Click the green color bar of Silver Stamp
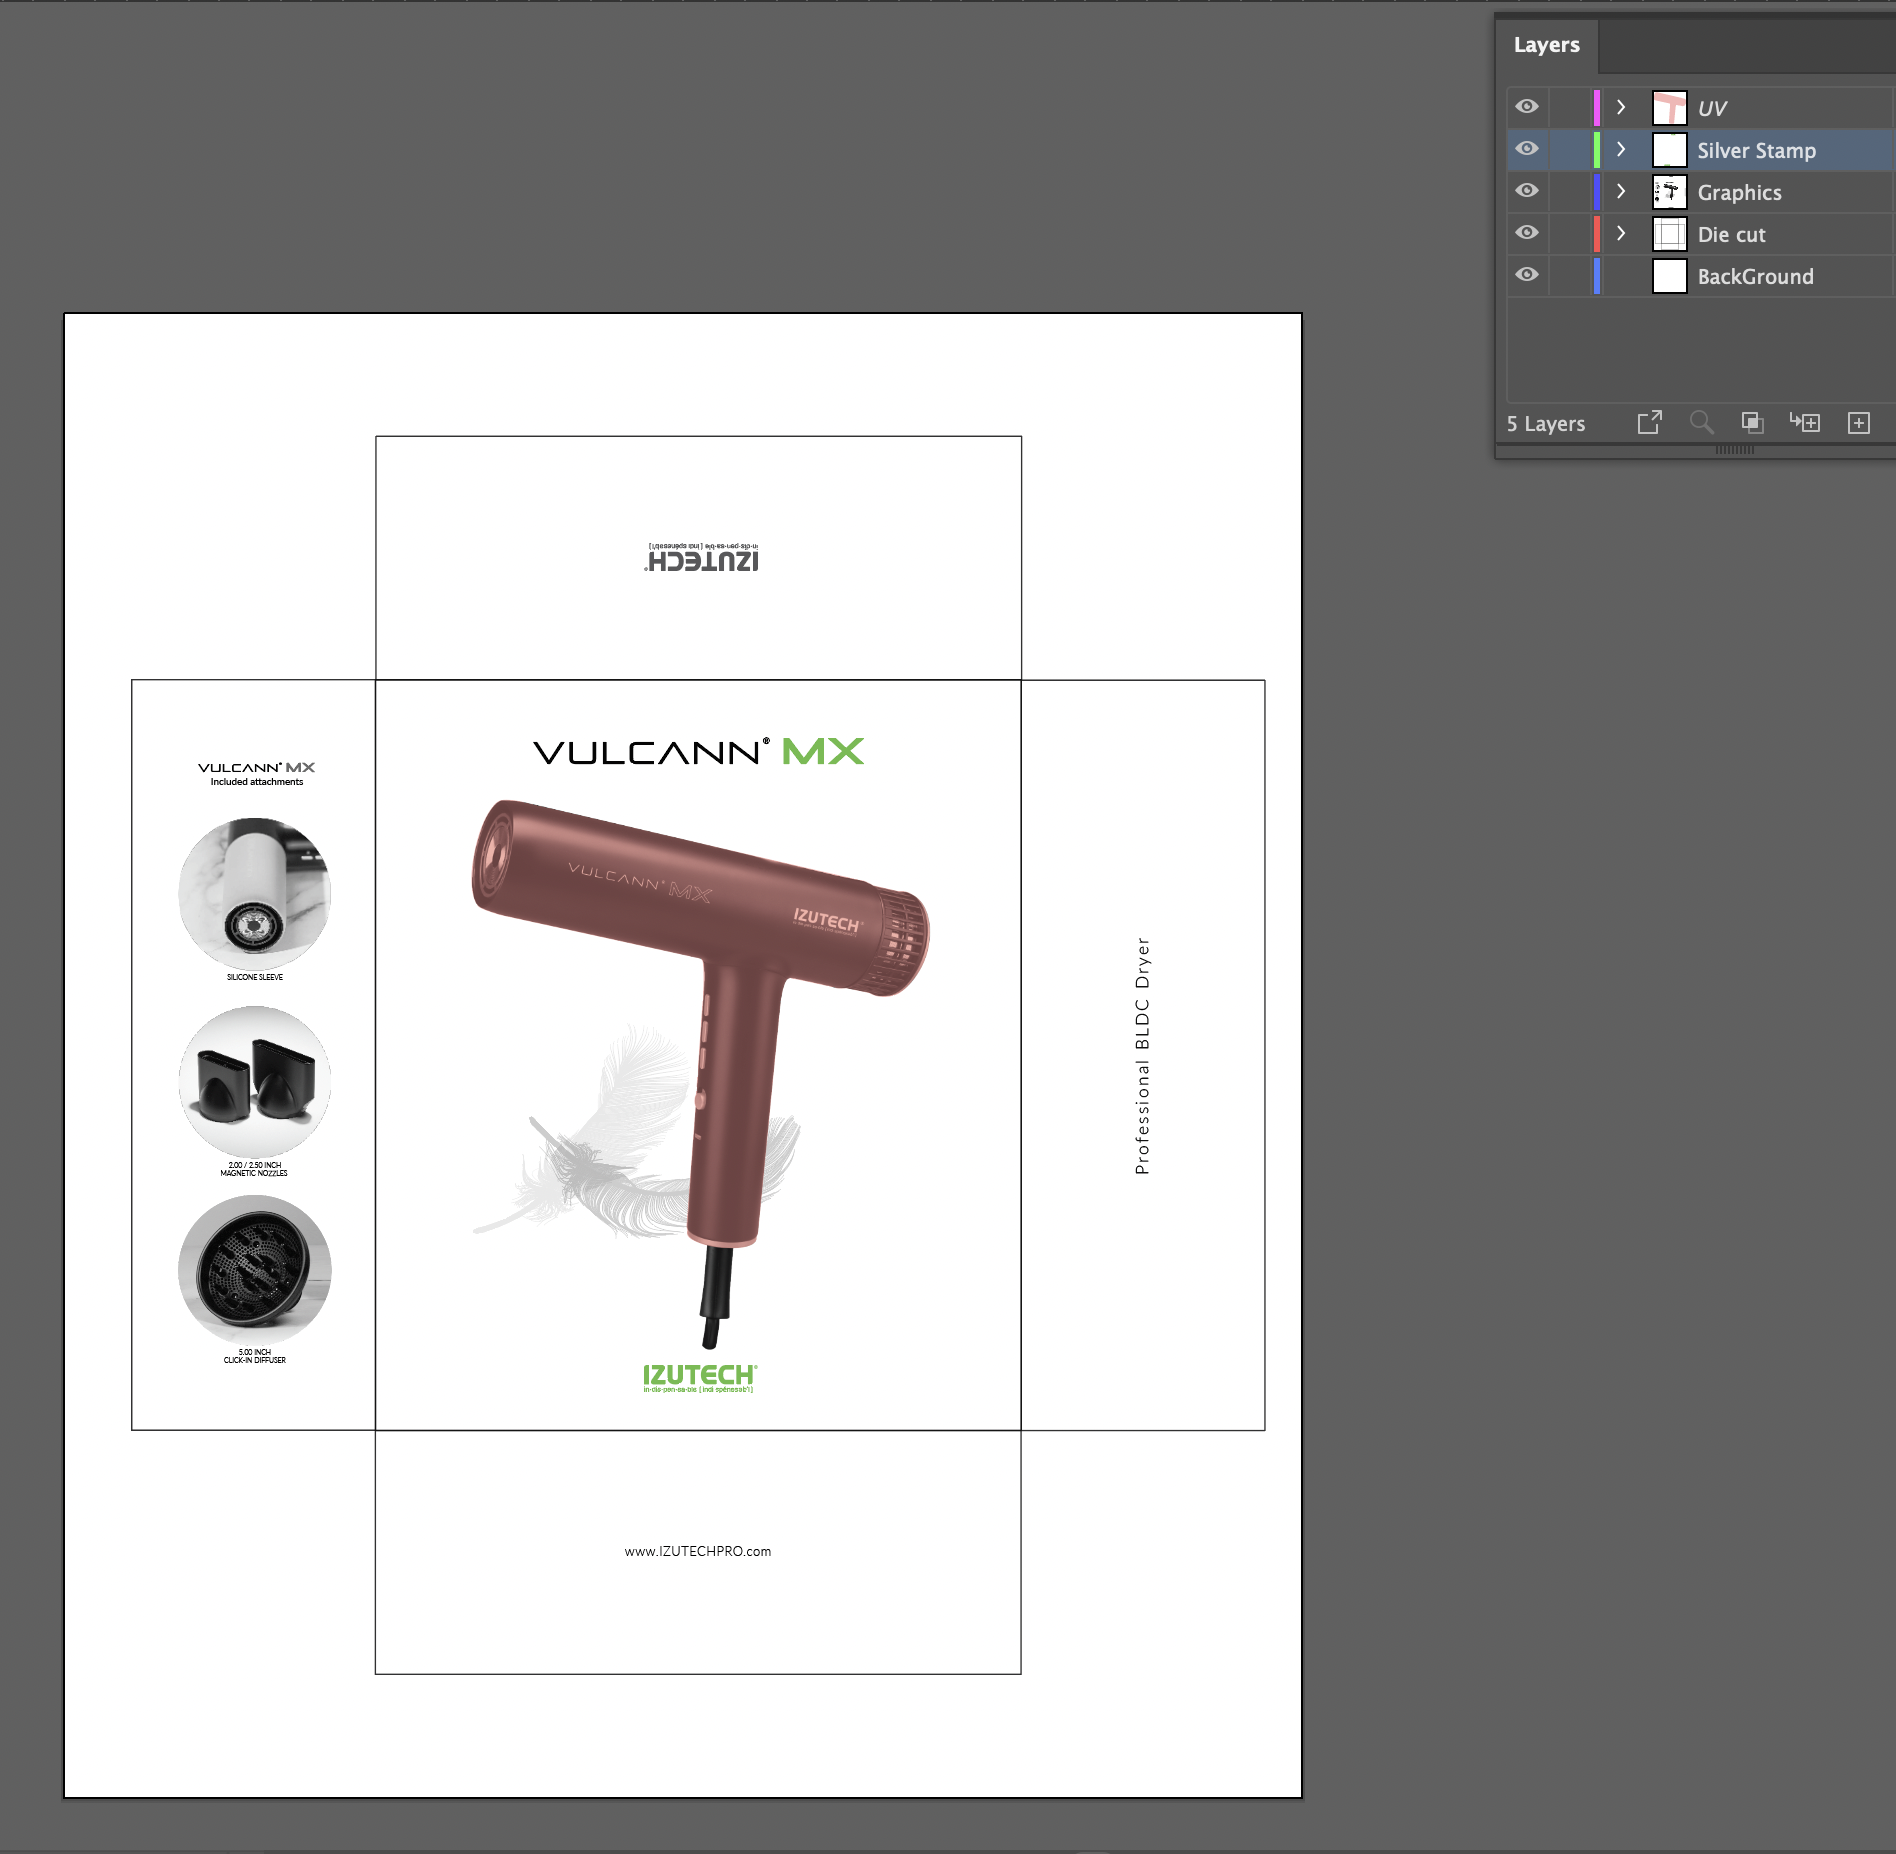Viewport: 1896px width, 1854px height. pyautogui.click(x=1596, y=149)
